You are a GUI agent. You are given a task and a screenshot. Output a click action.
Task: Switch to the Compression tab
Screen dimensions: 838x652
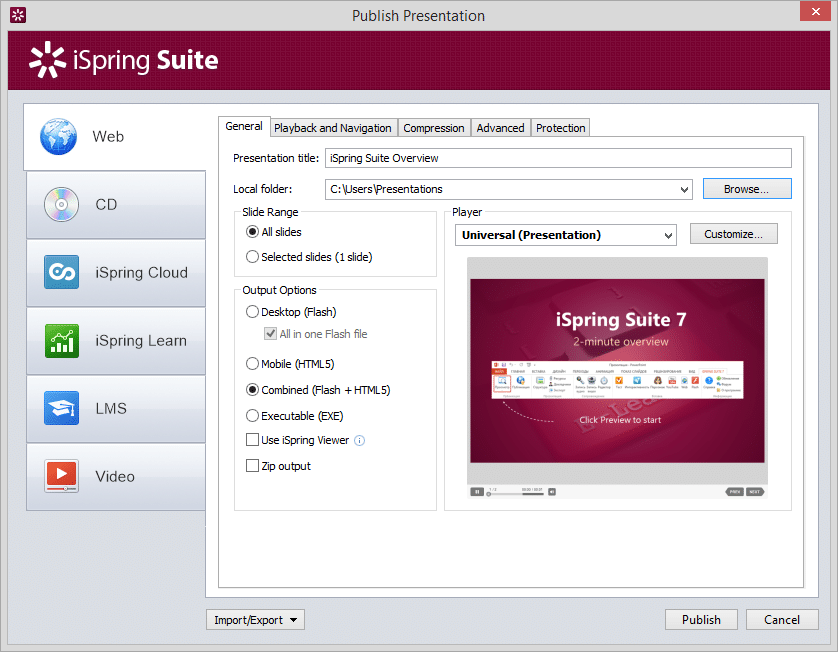pyautogui.click(x=434, y=127)
